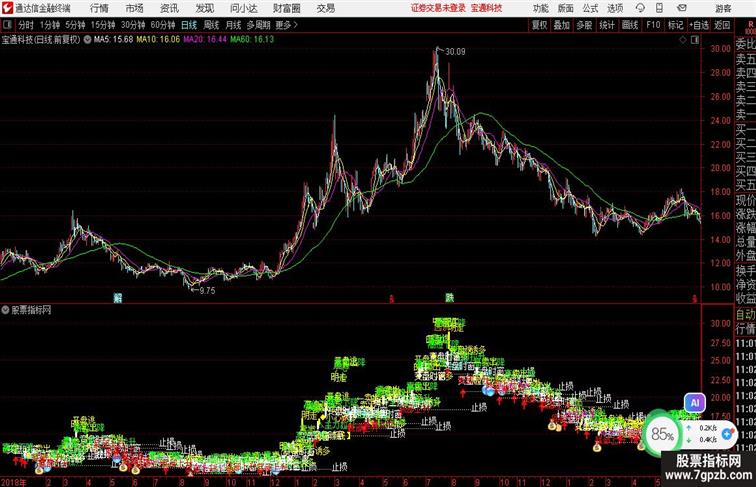
Task: Click the 股票指标网 indicator name
Action: (31, 310)
